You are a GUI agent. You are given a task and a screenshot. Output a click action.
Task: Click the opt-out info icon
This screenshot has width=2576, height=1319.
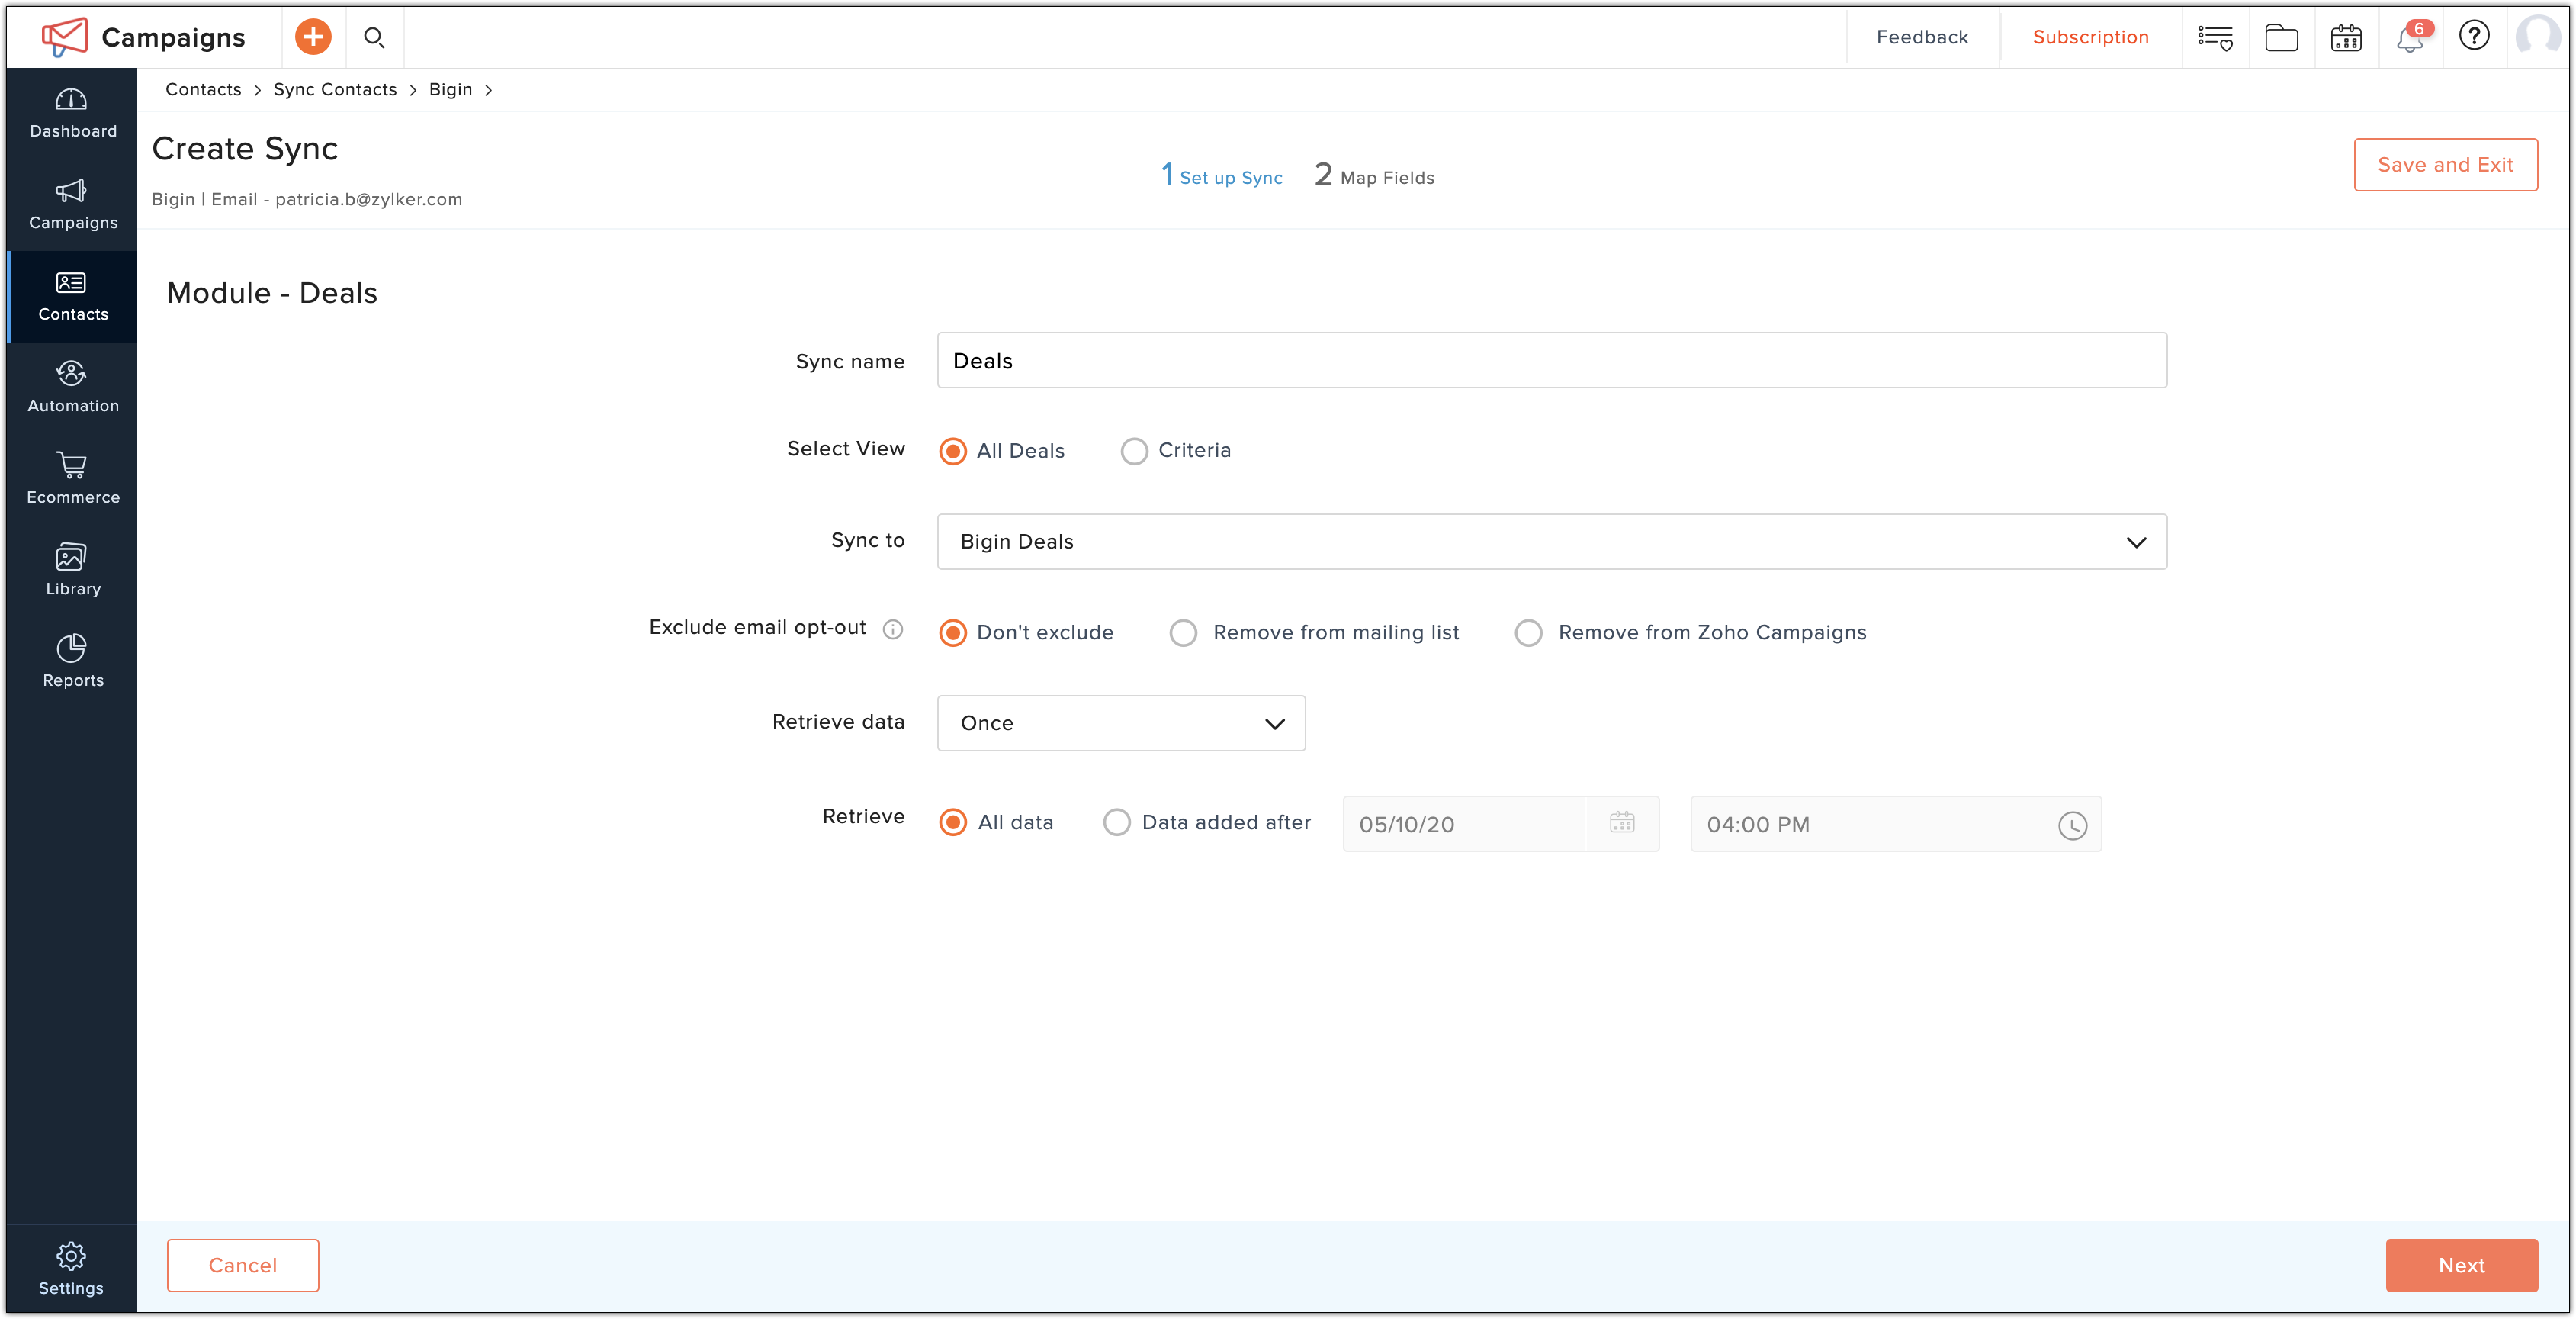pyautogui.click(x=893, y=629)
